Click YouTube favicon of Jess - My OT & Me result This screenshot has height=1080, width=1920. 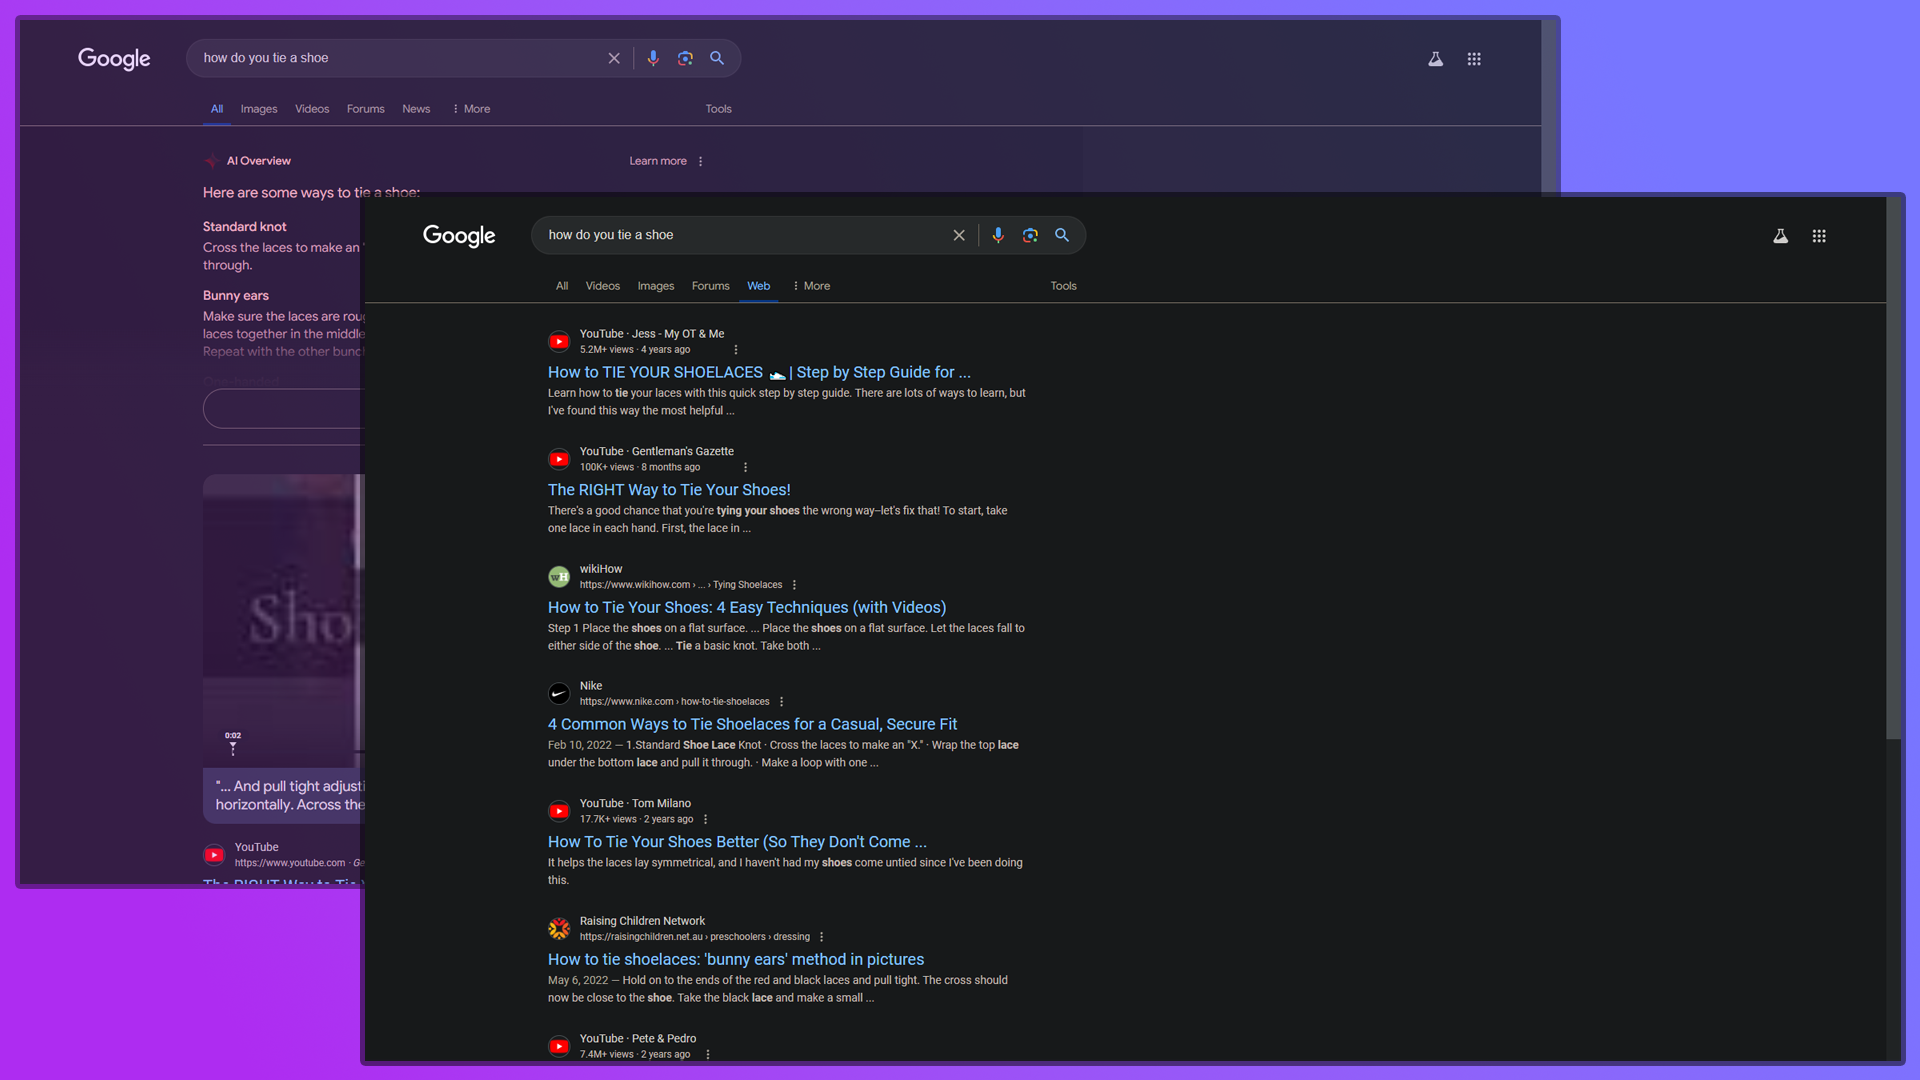(x=559, y=342)
